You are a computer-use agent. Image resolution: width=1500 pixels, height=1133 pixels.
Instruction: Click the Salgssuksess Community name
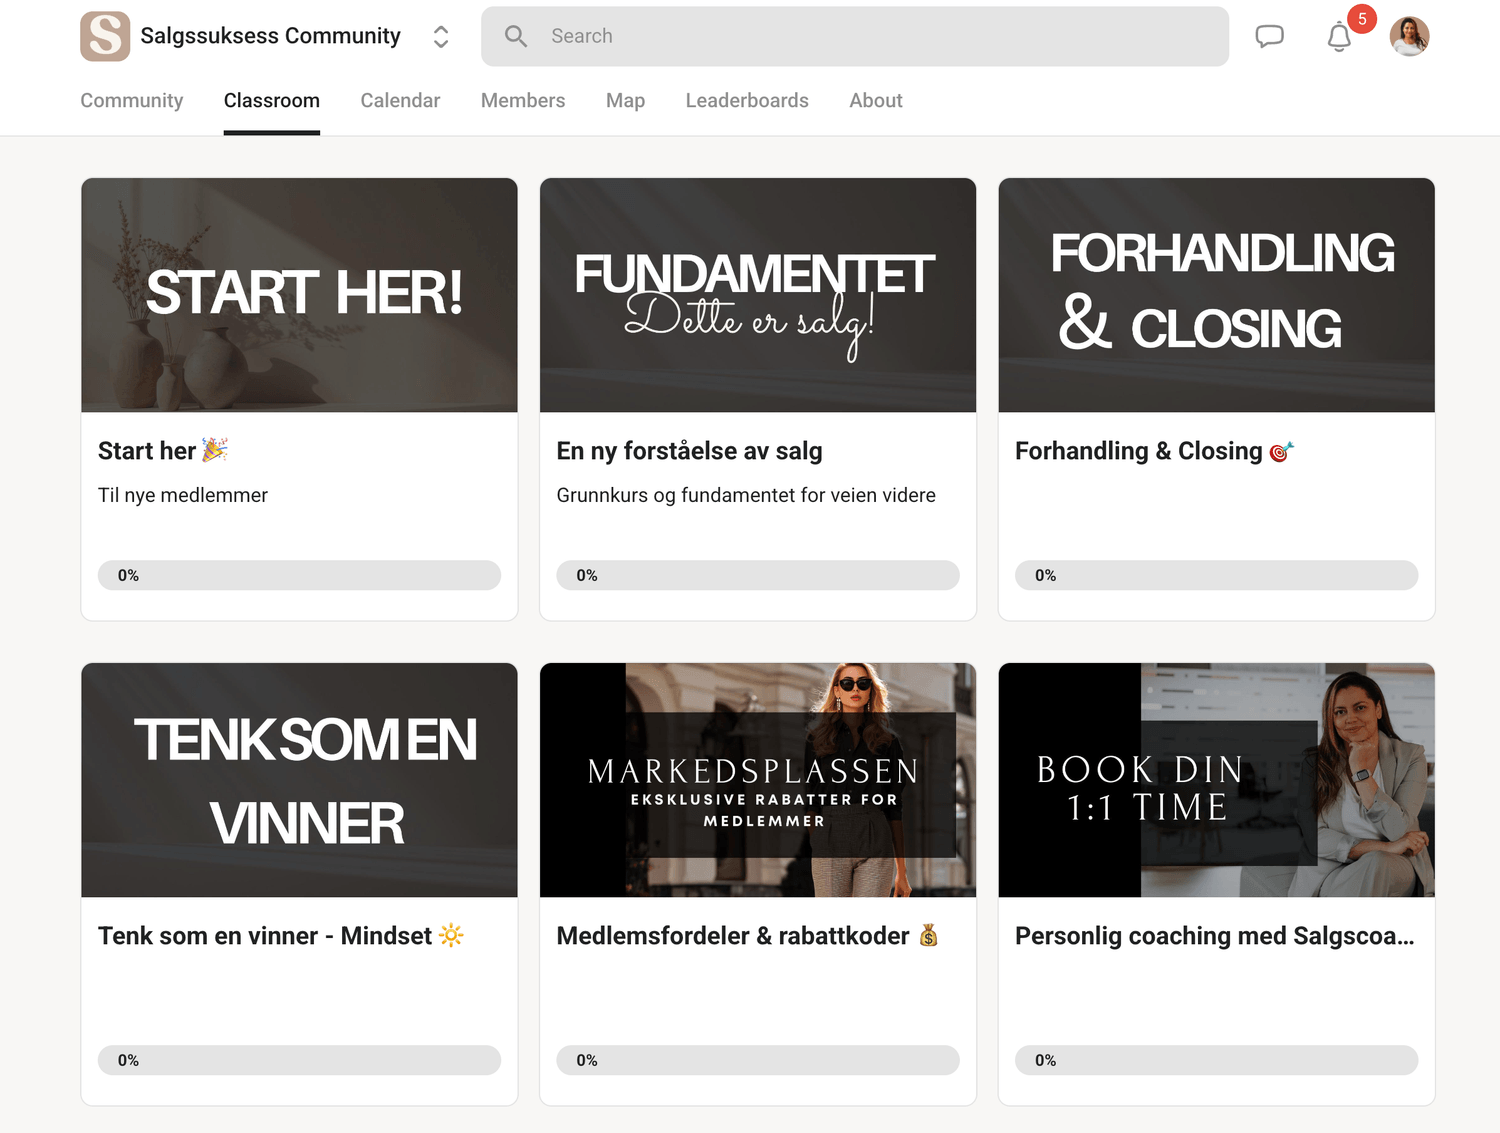tap(270, 36)
